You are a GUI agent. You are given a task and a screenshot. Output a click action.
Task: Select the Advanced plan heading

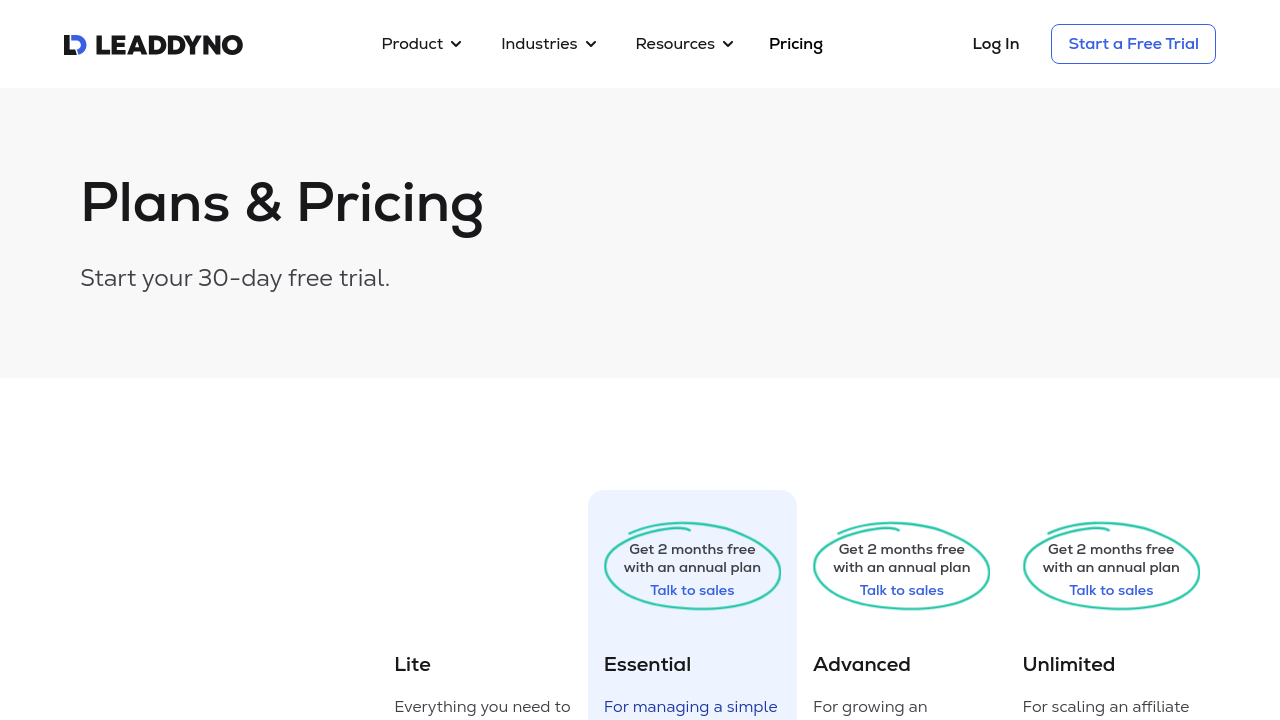[862, 665]
